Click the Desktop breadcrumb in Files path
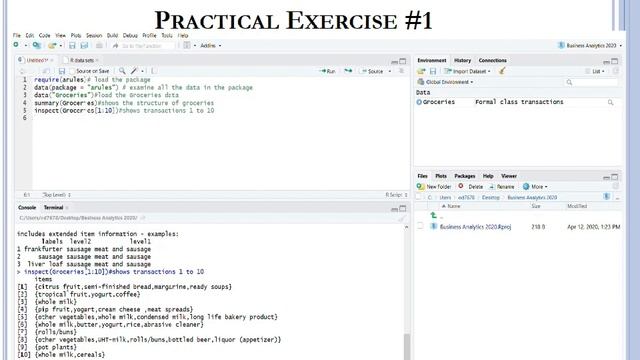The height and width of the screenshot is (360, 640). point(491,197)
